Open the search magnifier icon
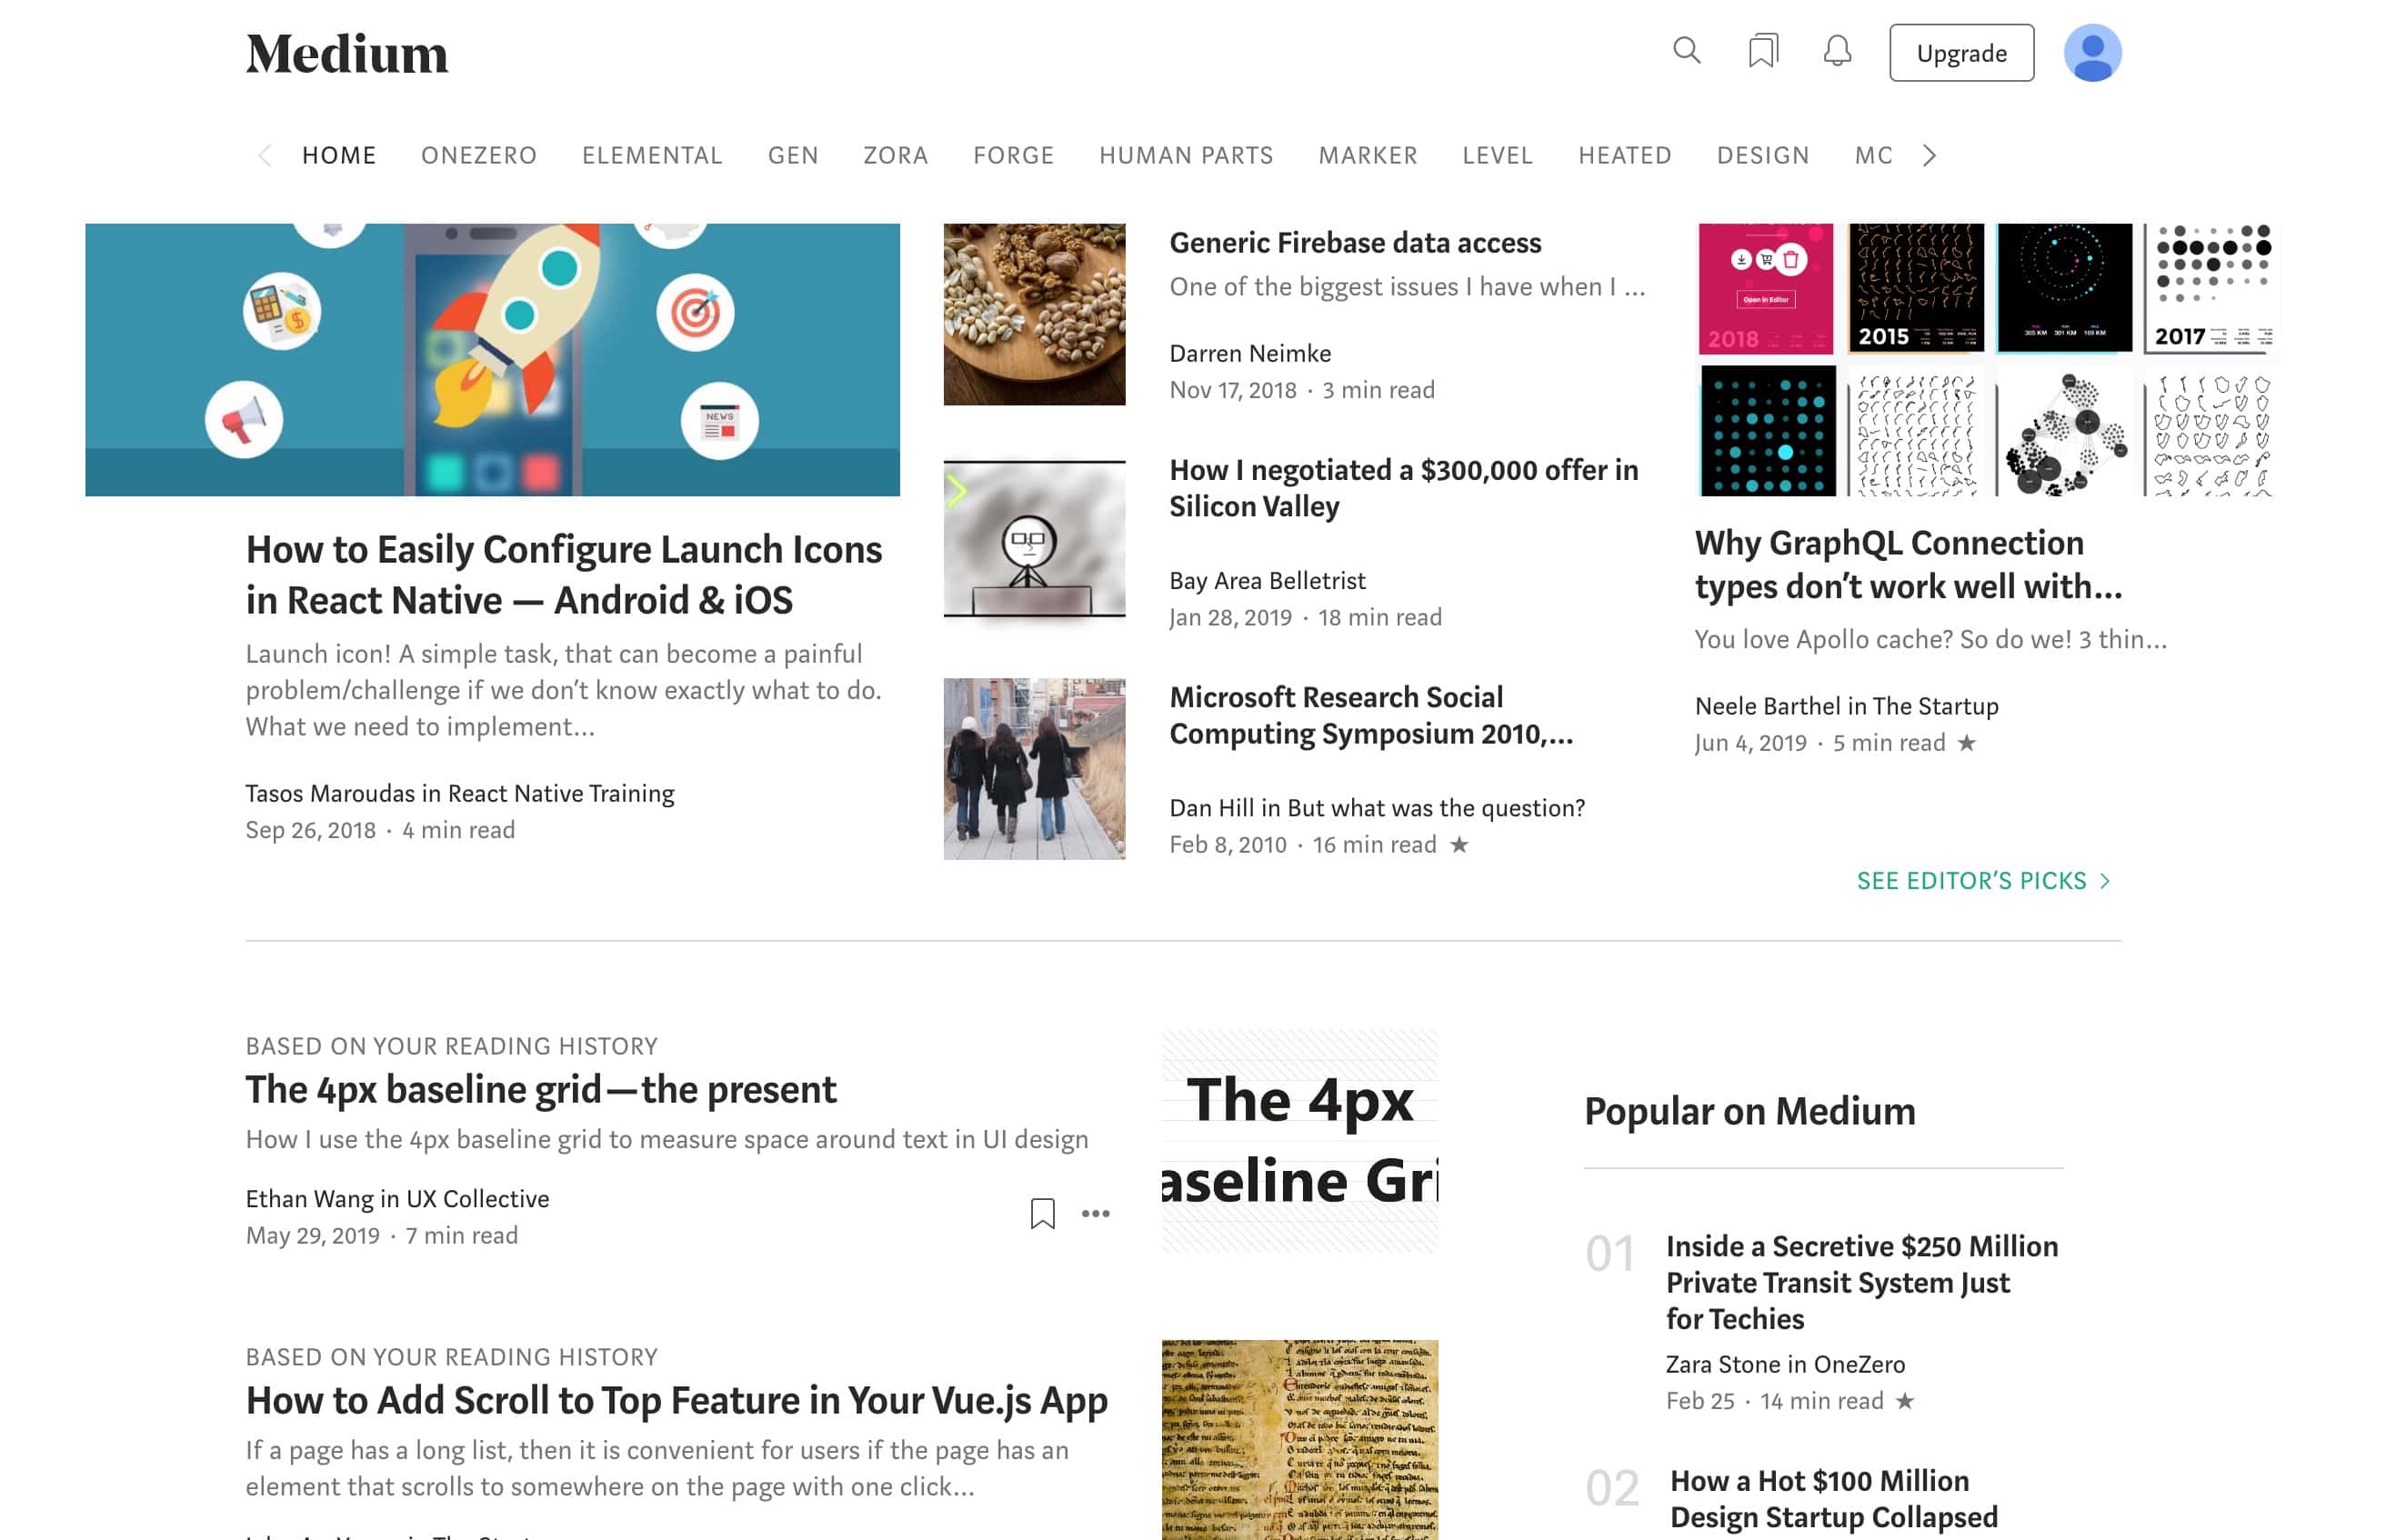Viewport: 2406px width, 1540px height. click(1686, 51)
